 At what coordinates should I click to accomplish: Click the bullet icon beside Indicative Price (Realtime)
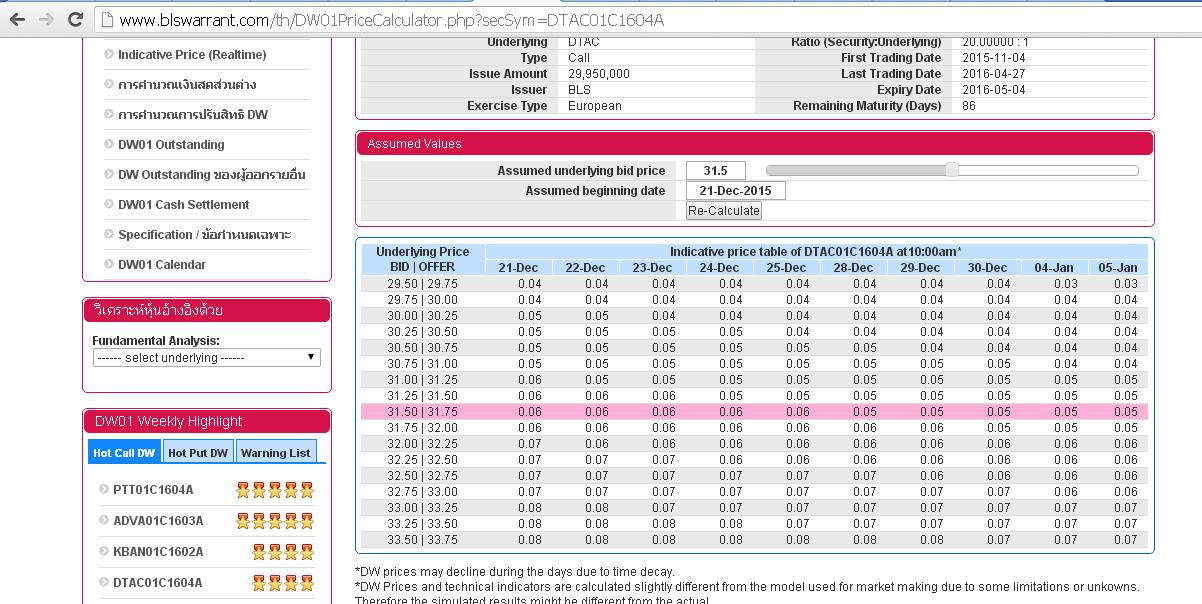[109, 54]
